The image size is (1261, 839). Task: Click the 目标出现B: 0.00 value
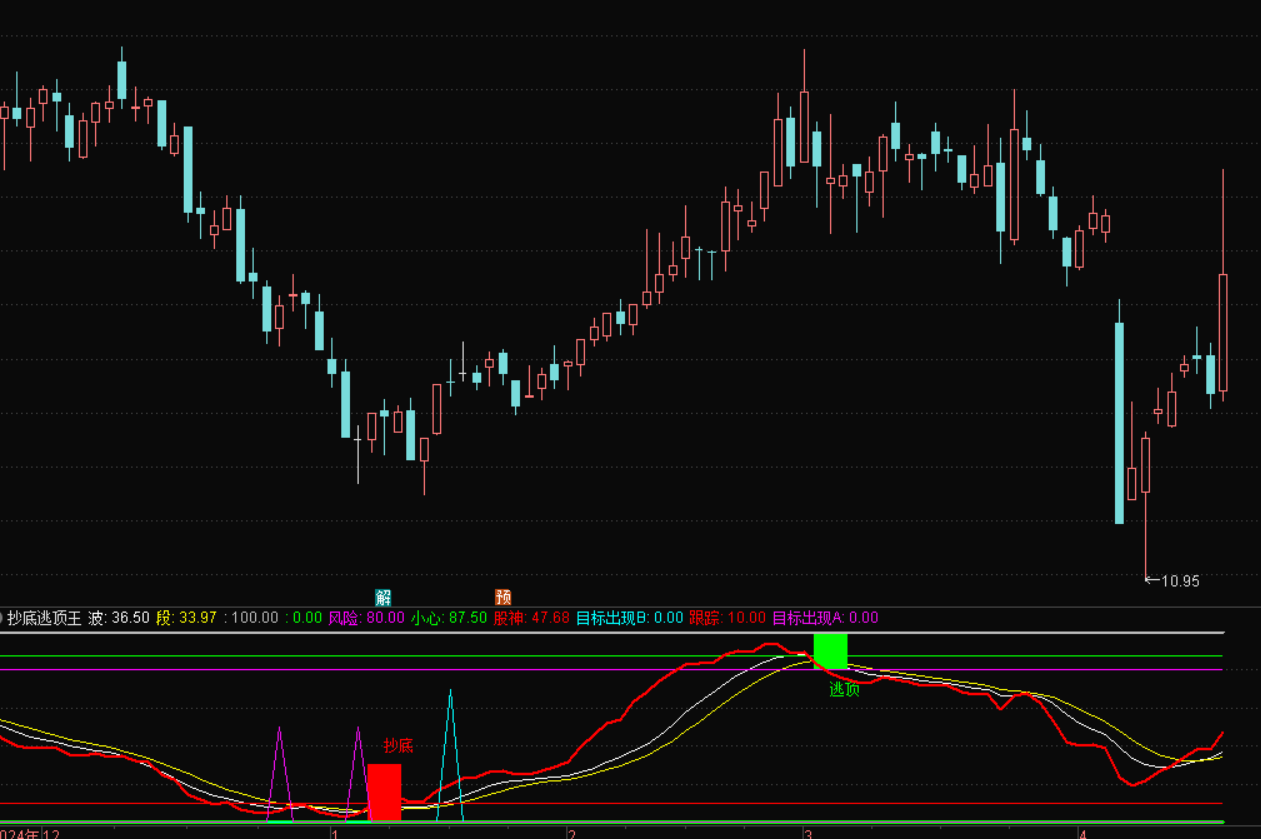pos(629,618)
